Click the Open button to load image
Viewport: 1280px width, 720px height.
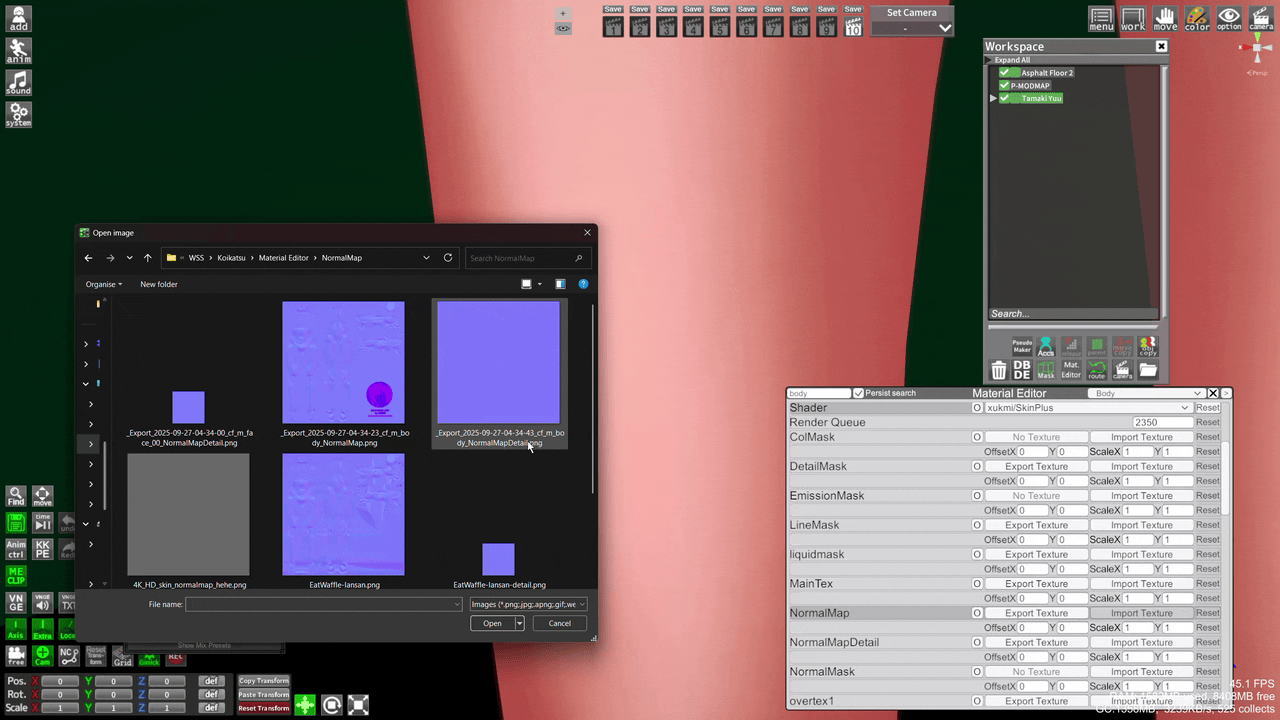coord(491,623)
